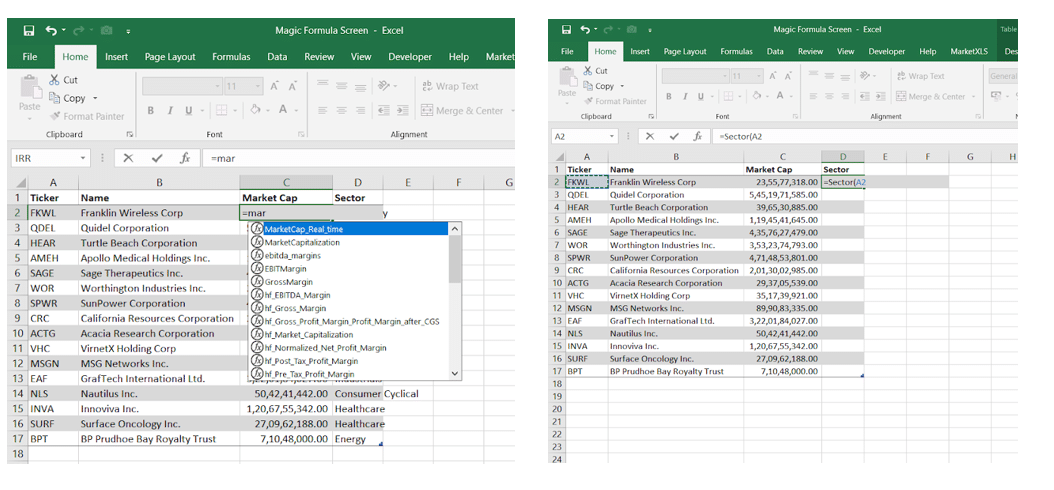The height and width of the screenshot is (490, 1054).
Task: Open File menu in left Excel window
Action: (x=30, y=57)
